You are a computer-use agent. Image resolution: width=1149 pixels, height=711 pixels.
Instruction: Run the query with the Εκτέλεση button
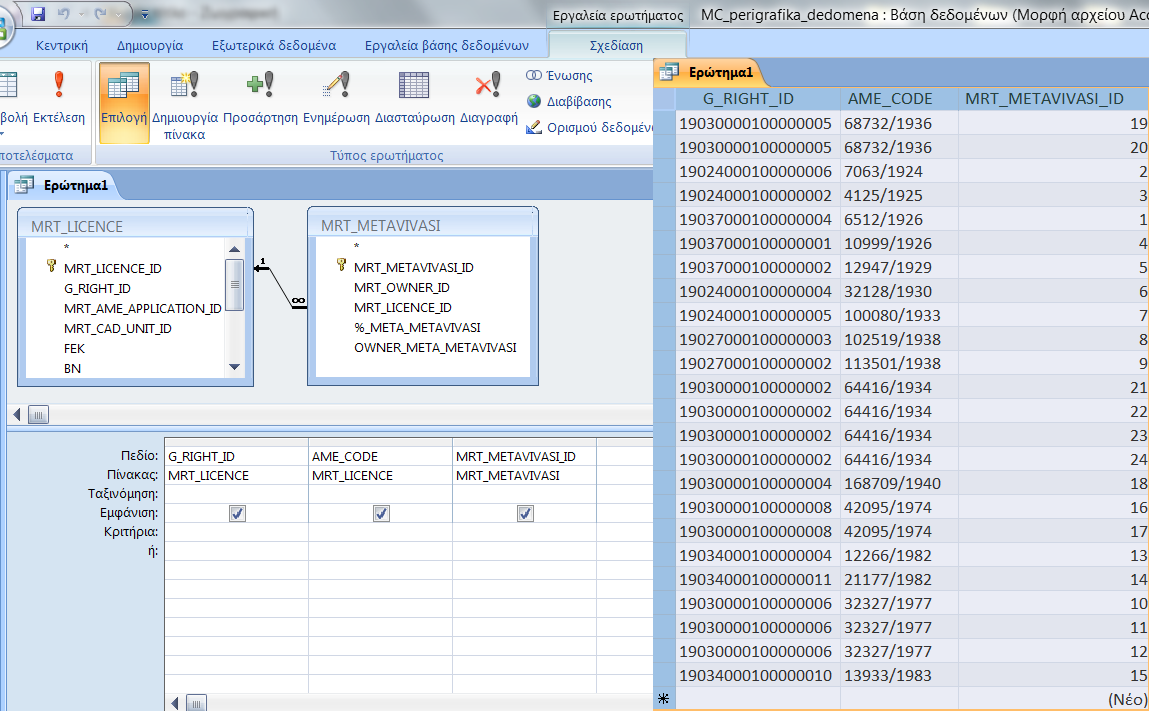tap(59, 98)
